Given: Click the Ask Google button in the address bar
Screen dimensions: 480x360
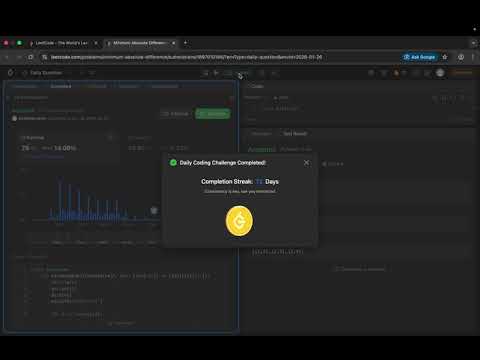Looking at the screenshot, I should pyautogui.click(x=420, y=57).
